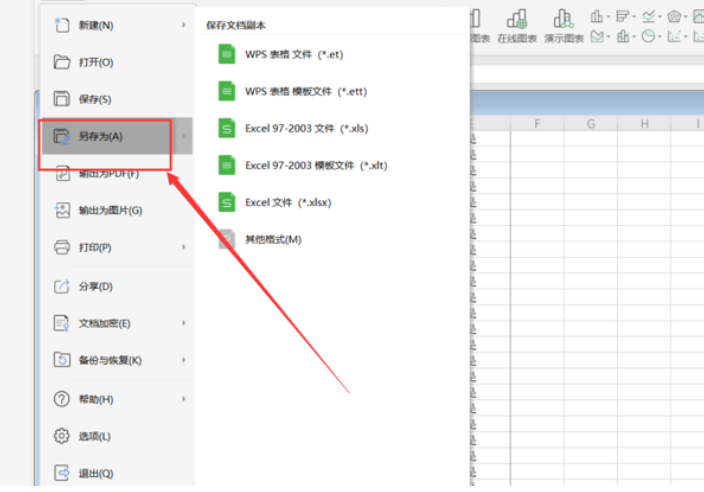Open the column chart dropdown arrow
The width and height of the screenshot is (704, 492).
608,17
